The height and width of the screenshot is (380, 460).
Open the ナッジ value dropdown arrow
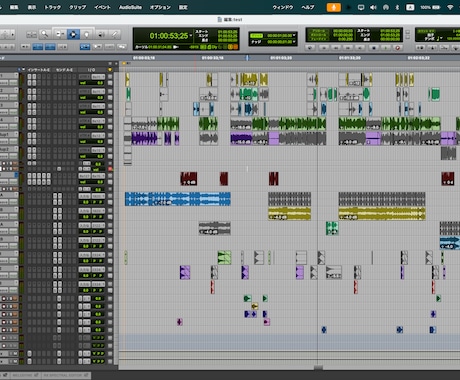294,42
